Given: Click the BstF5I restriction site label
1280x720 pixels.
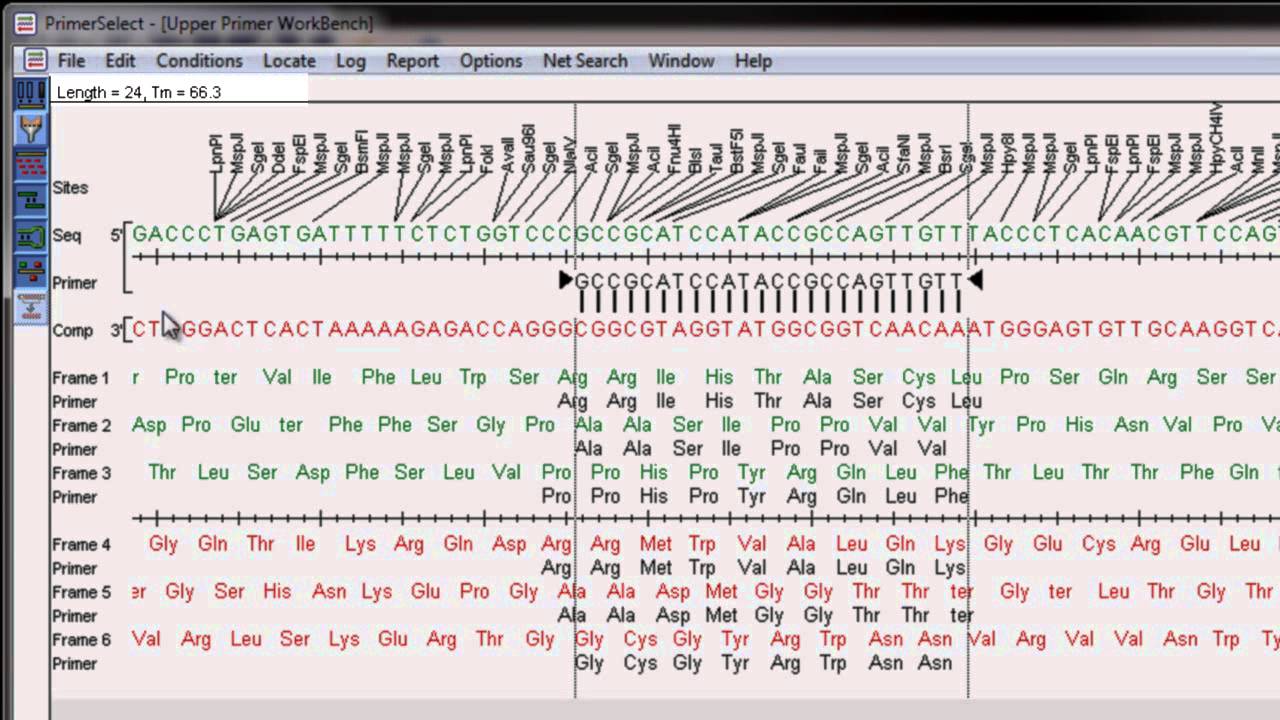Looking at the screenshot, I should 736,150.
